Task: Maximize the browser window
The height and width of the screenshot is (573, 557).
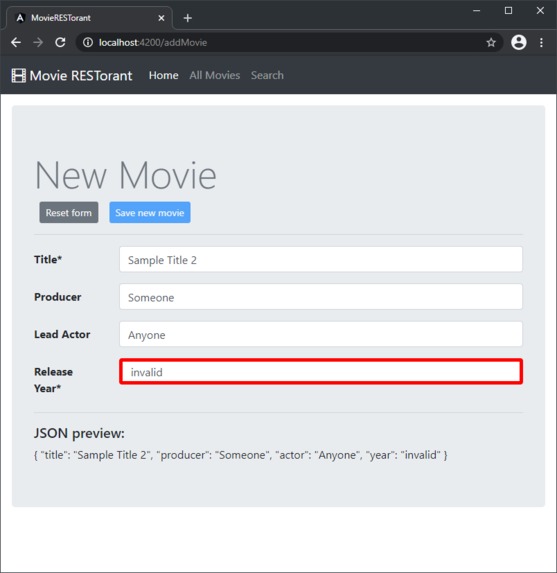Action: coord(508,11)
